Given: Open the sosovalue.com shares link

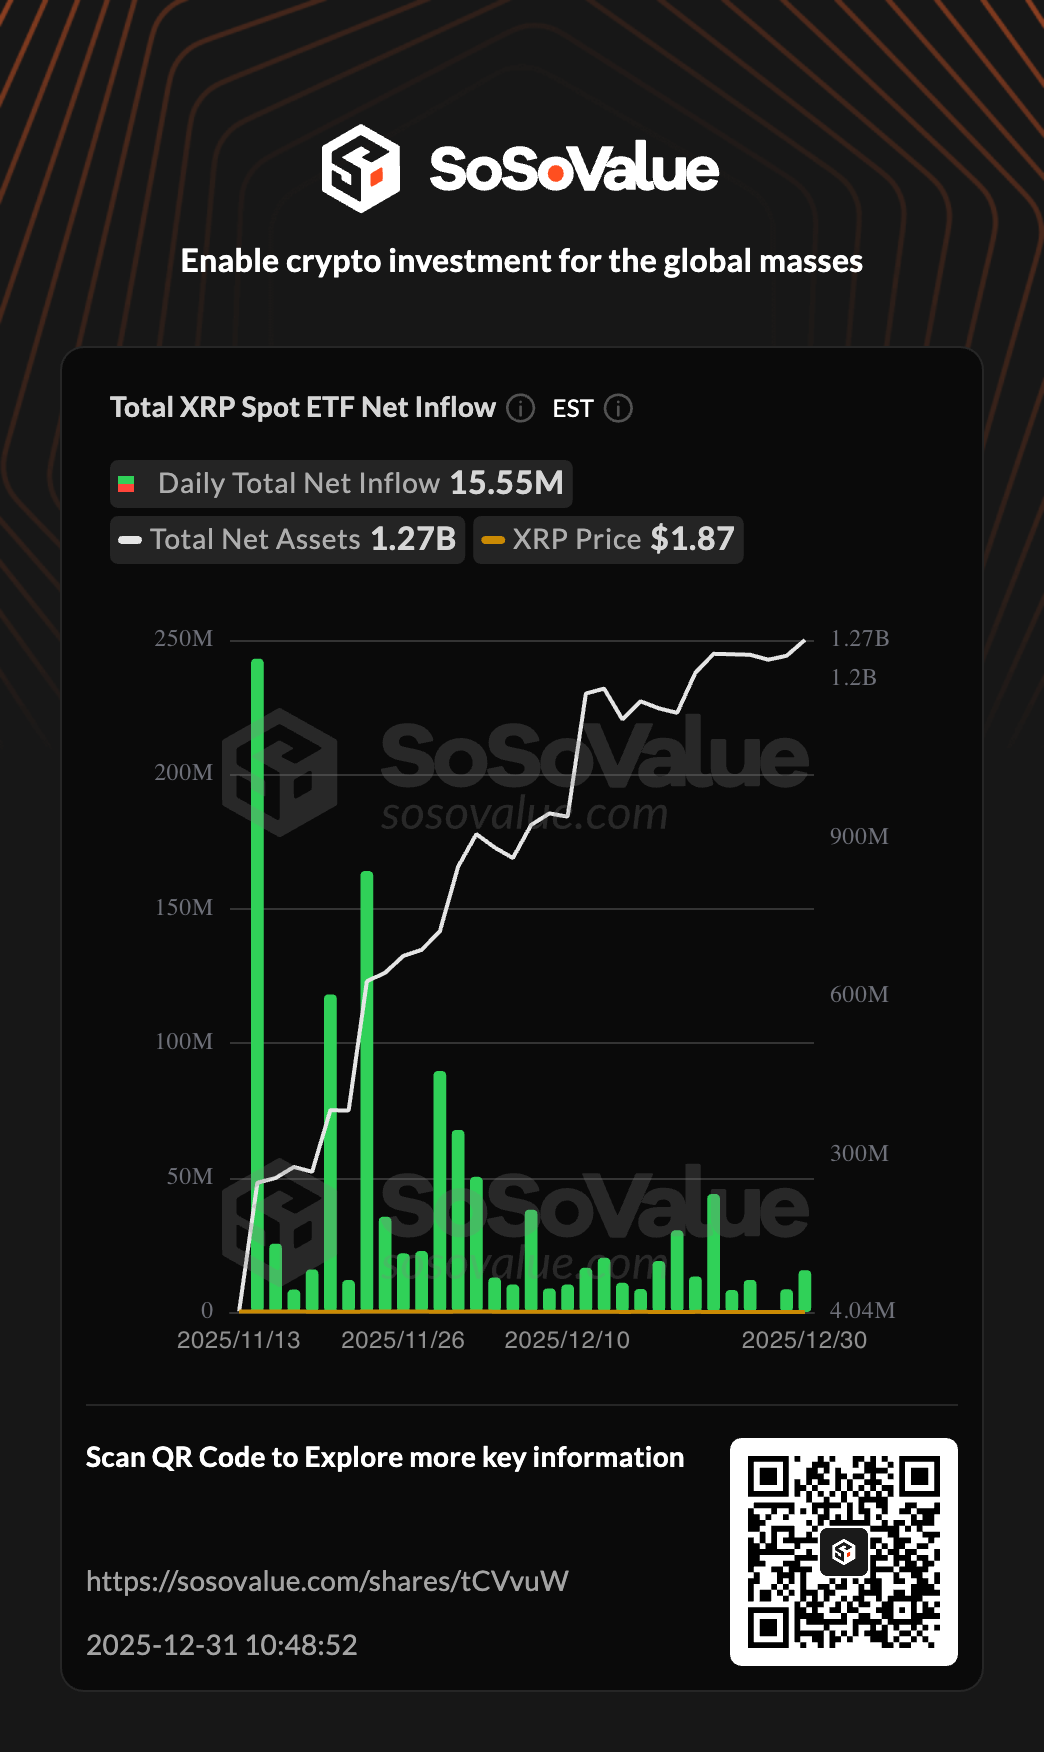Looking at the screenshot, I should point(327,1581).
